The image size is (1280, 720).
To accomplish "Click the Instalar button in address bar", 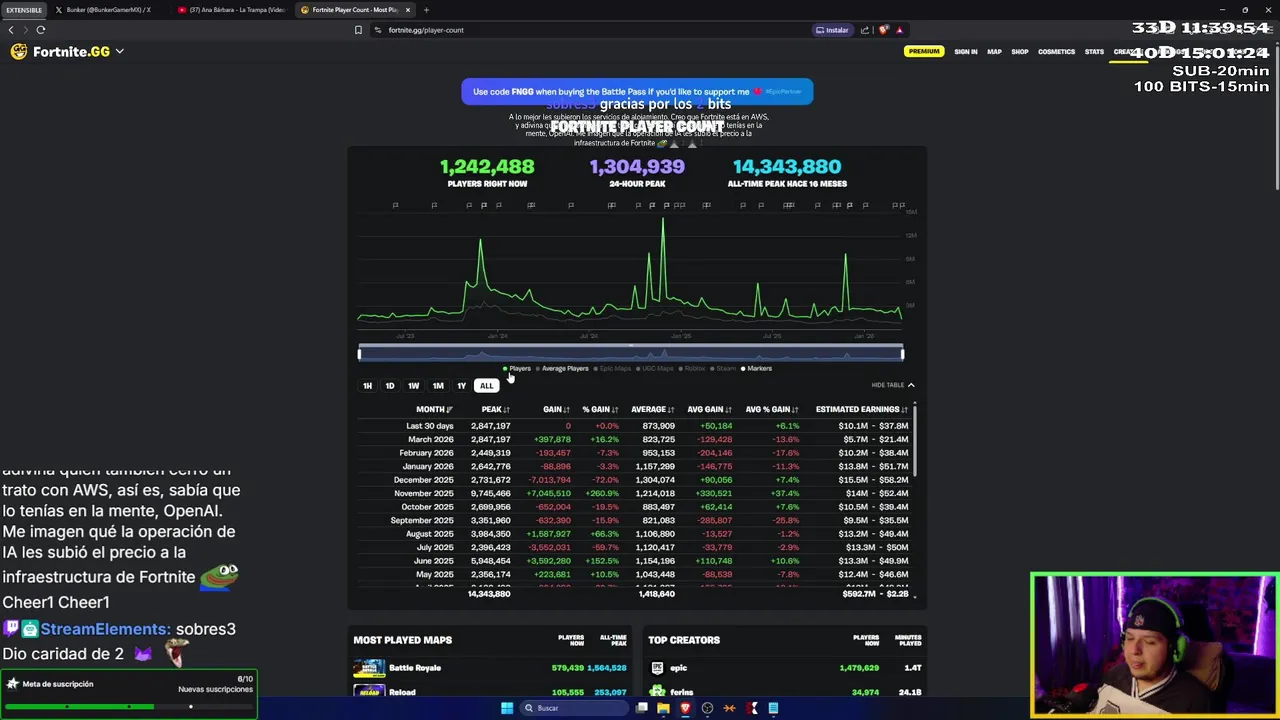I will [x=832, y=30].
